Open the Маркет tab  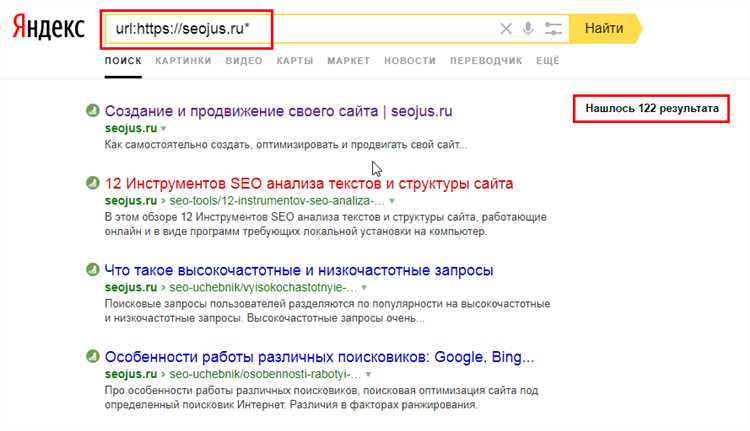point(349,61)
